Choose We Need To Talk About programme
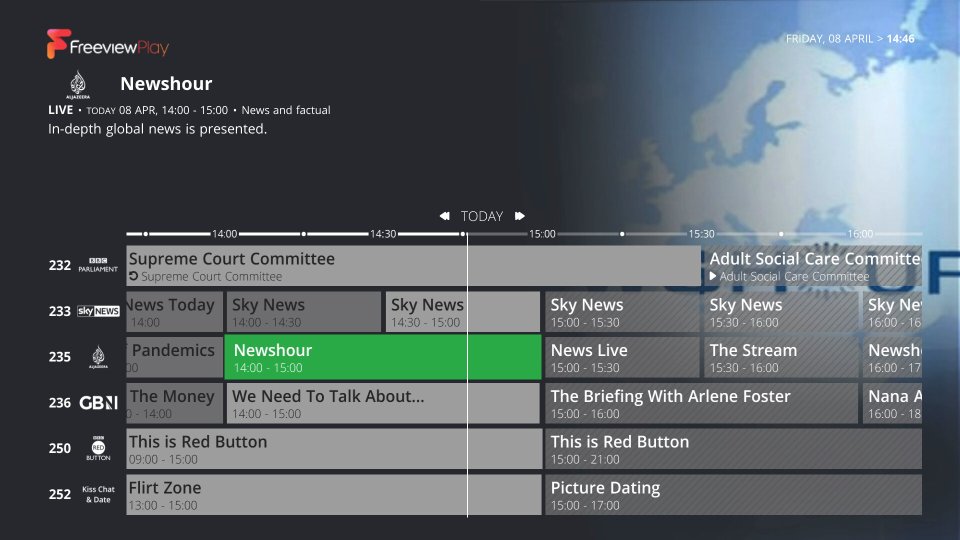The width and height of the screenshot is (960, 540). (x=383, y=403)
